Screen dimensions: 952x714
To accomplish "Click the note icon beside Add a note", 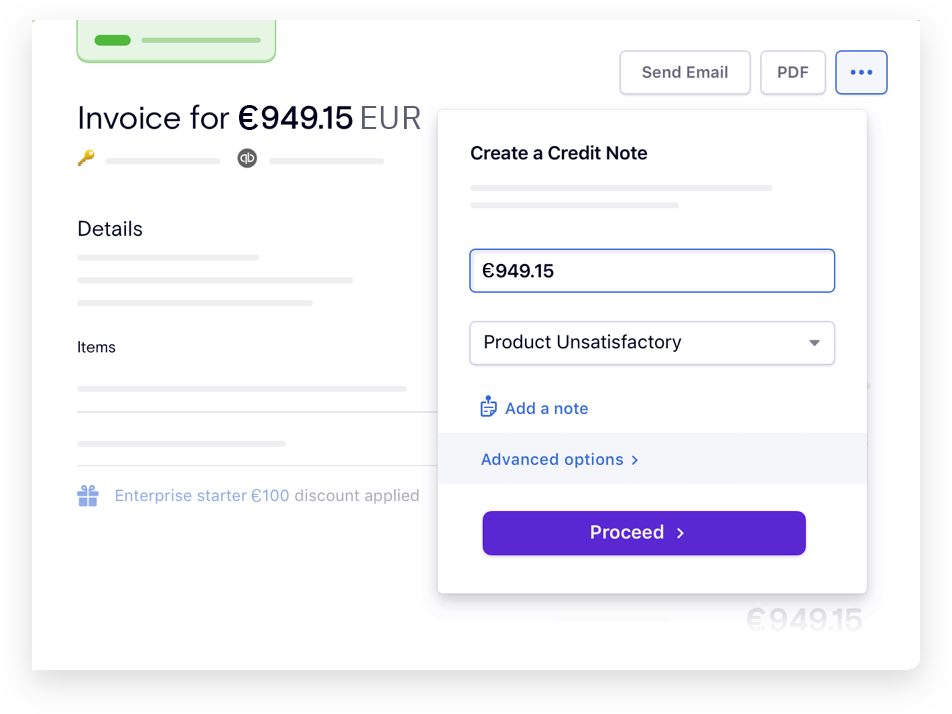I will 488,406.
